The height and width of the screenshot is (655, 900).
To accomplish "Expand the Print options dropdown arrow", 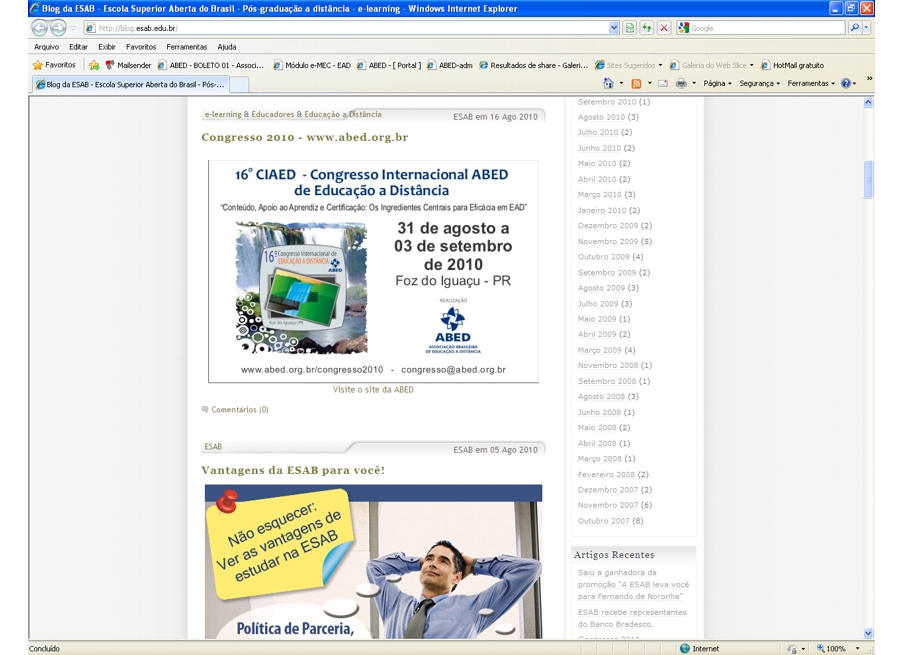I will (694, 83).
